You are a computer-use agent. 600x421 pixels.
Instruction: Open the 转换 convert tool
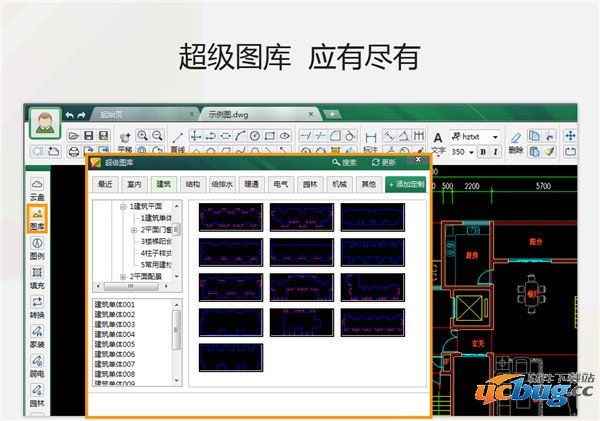click(x=37, y=306)
